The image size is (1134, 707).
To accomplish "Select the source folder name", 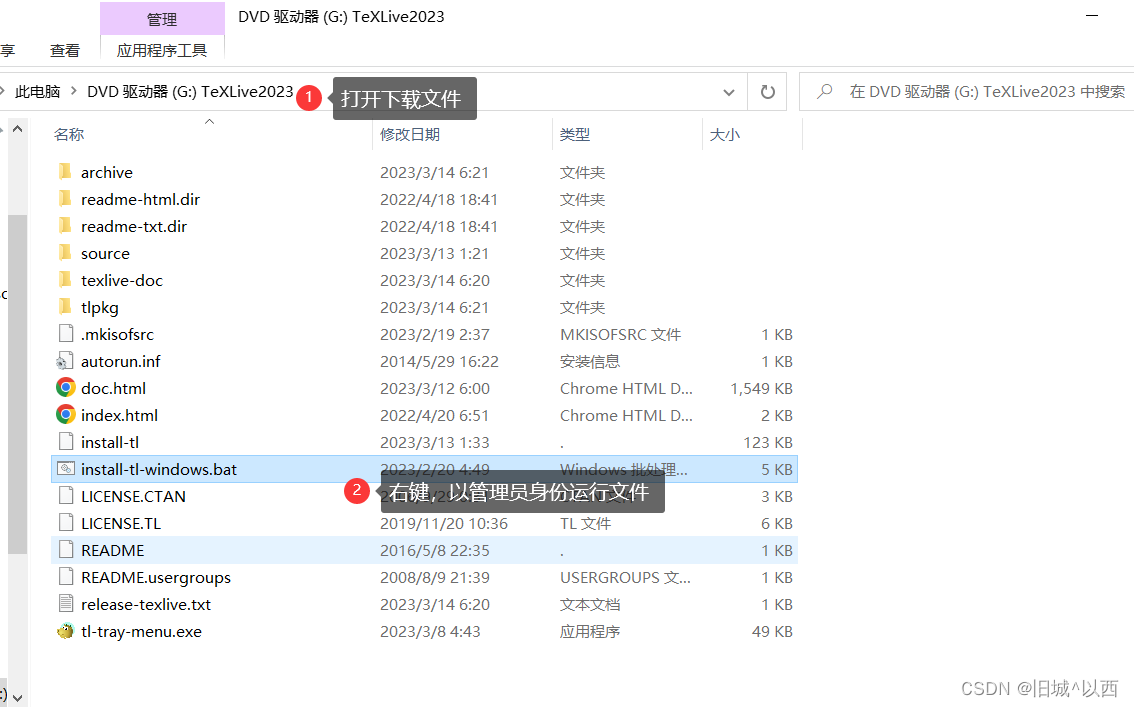I will pos(106,254).
